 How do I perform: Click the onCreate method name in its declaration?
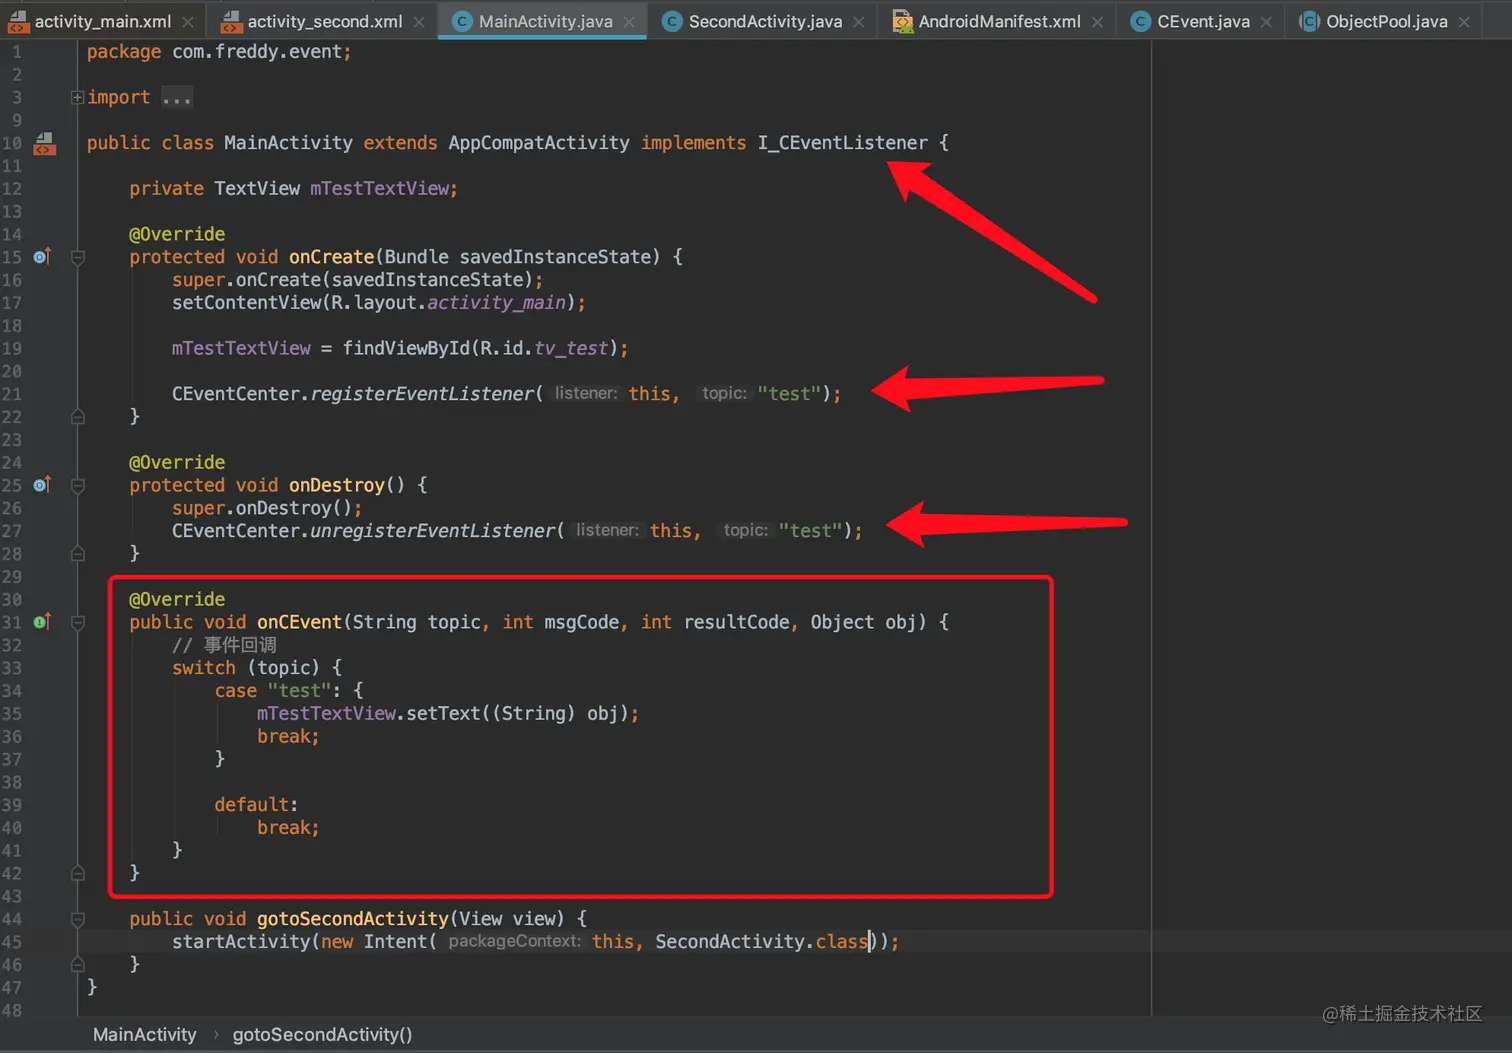(x=331, y=257)
